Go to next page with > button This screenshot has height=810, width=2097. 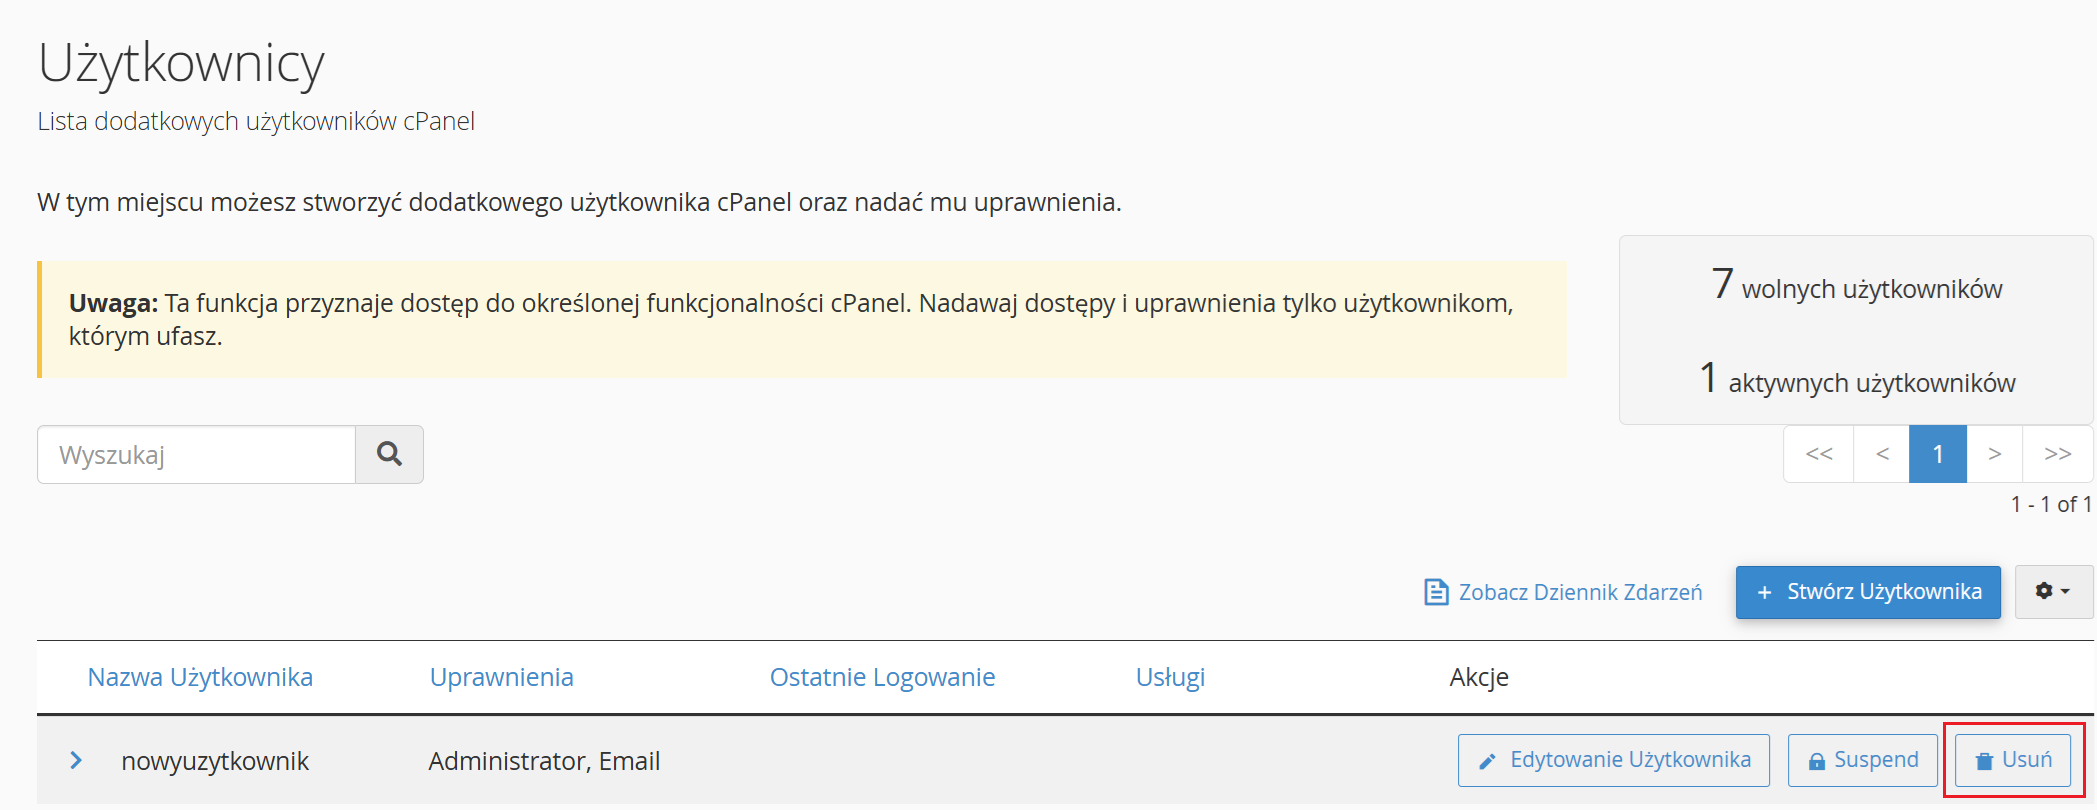tap(1994, 454)
